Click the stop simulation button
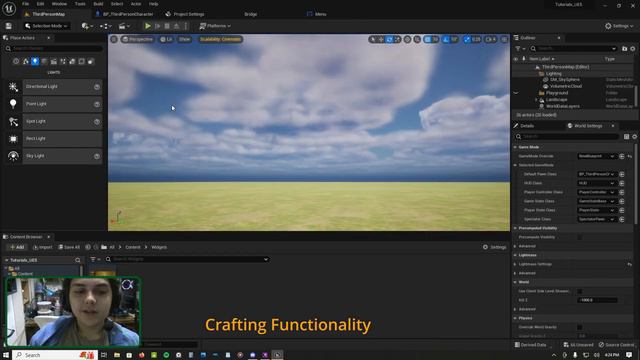The width and height of the screenshot is (640, 360). [x=167, y=26]
